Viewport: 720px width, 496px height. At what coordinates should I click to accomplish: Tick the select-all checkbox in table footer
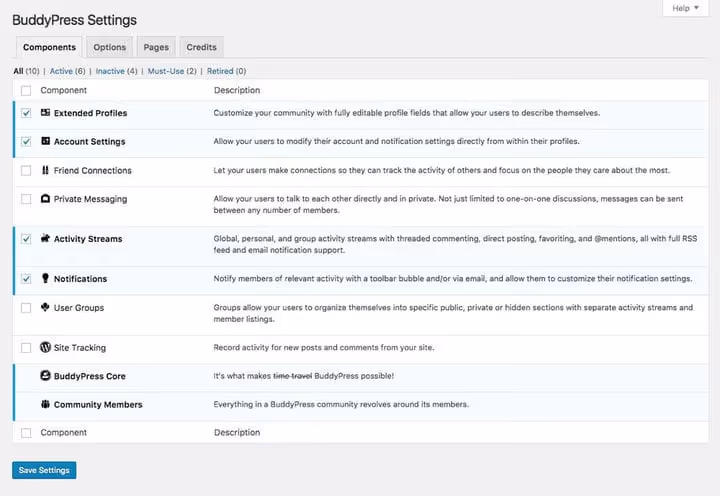26,433
